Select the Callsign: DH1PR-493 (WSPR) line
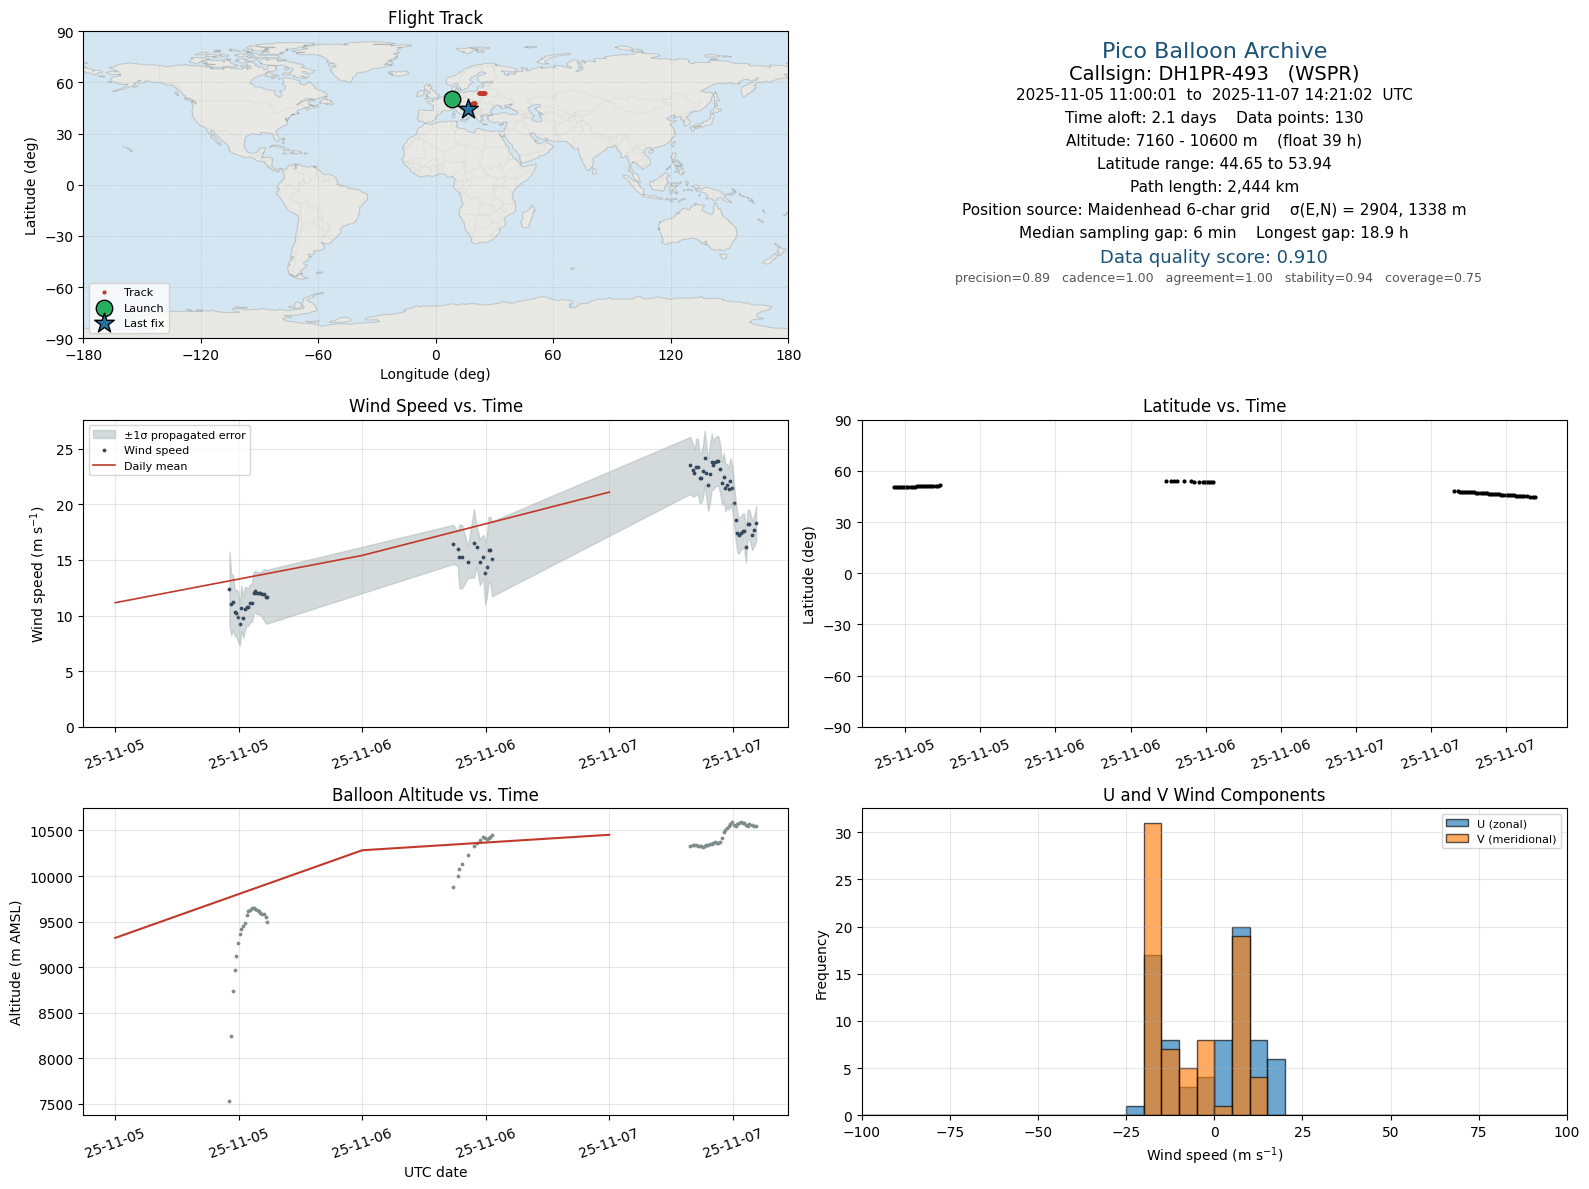 [x=1214, y=73]
